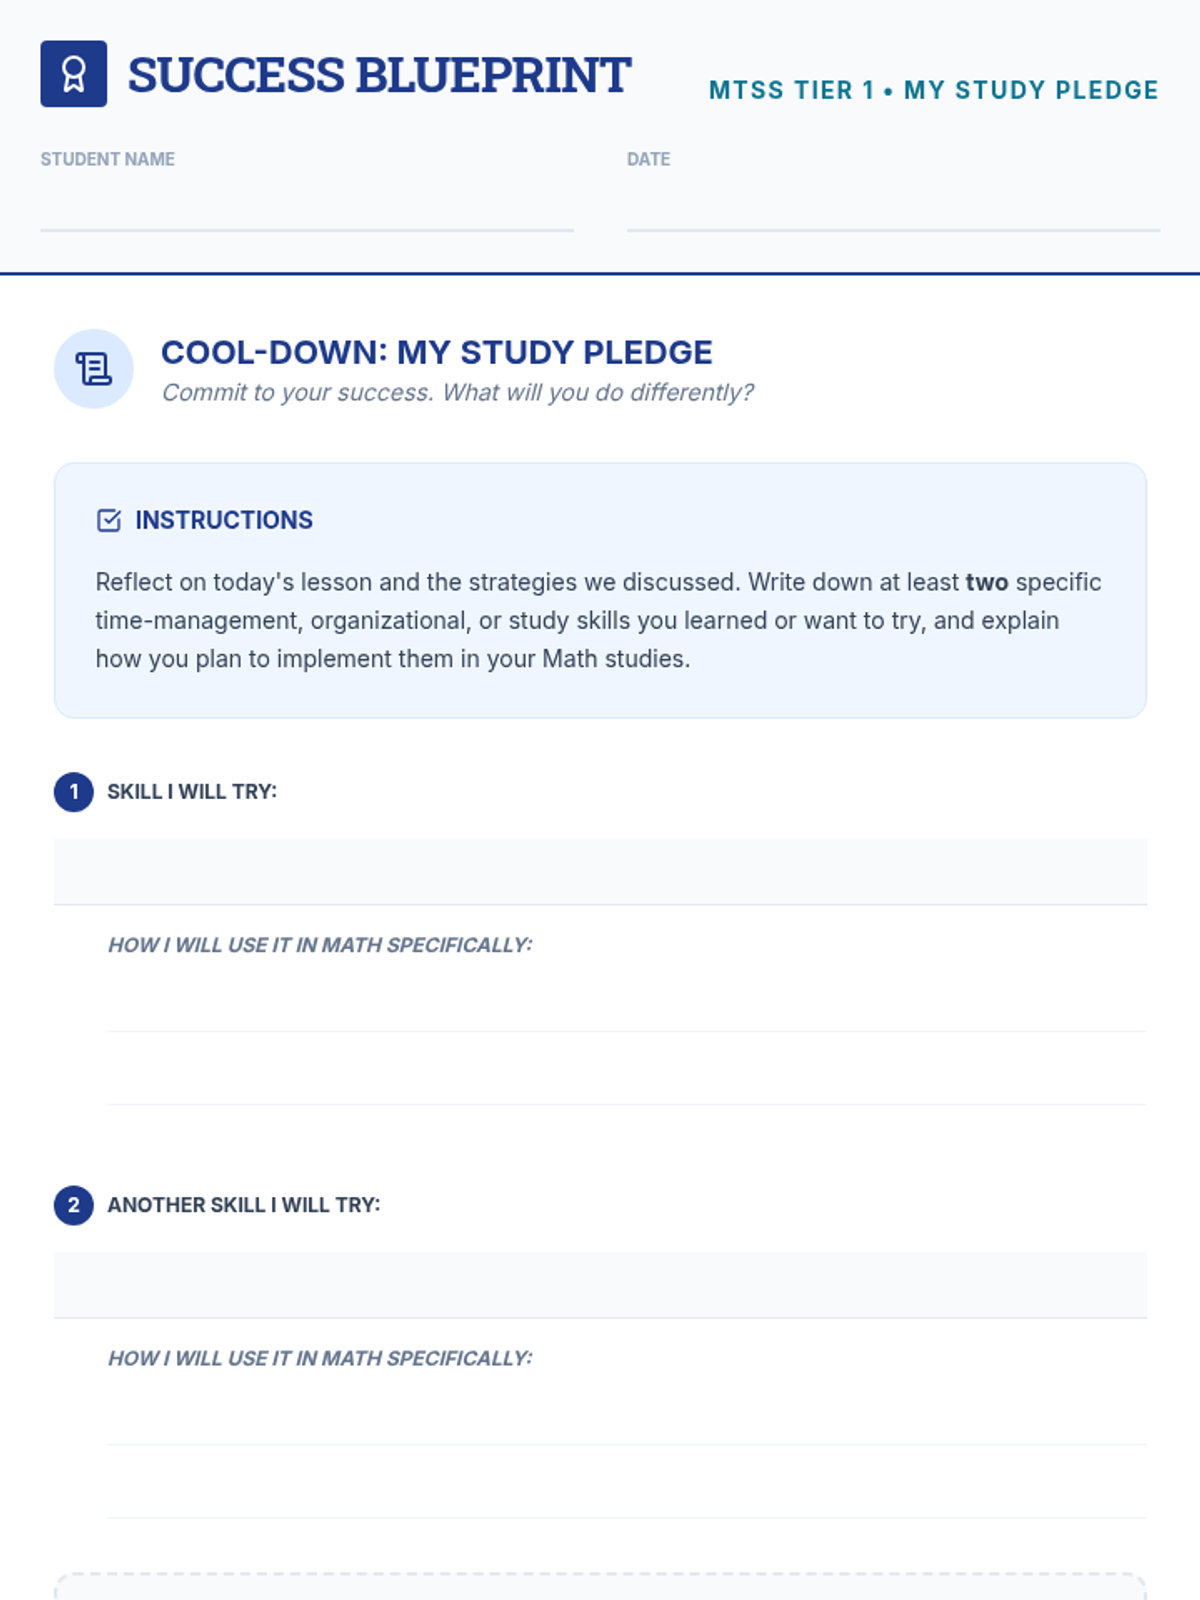Click the number 2 circle badge
The height and width of the screenshot is (1600, 1200).
click(x=73, y=1205)
